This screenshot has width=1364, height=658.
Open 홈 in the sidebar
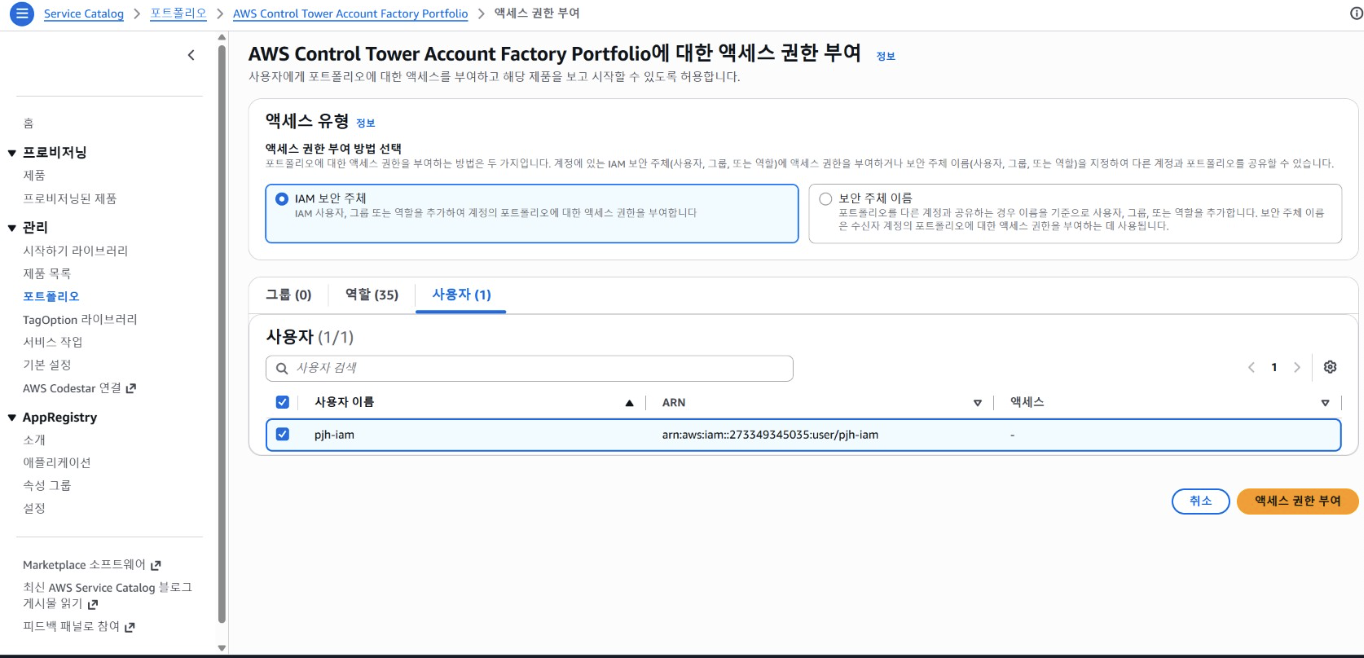28,123
